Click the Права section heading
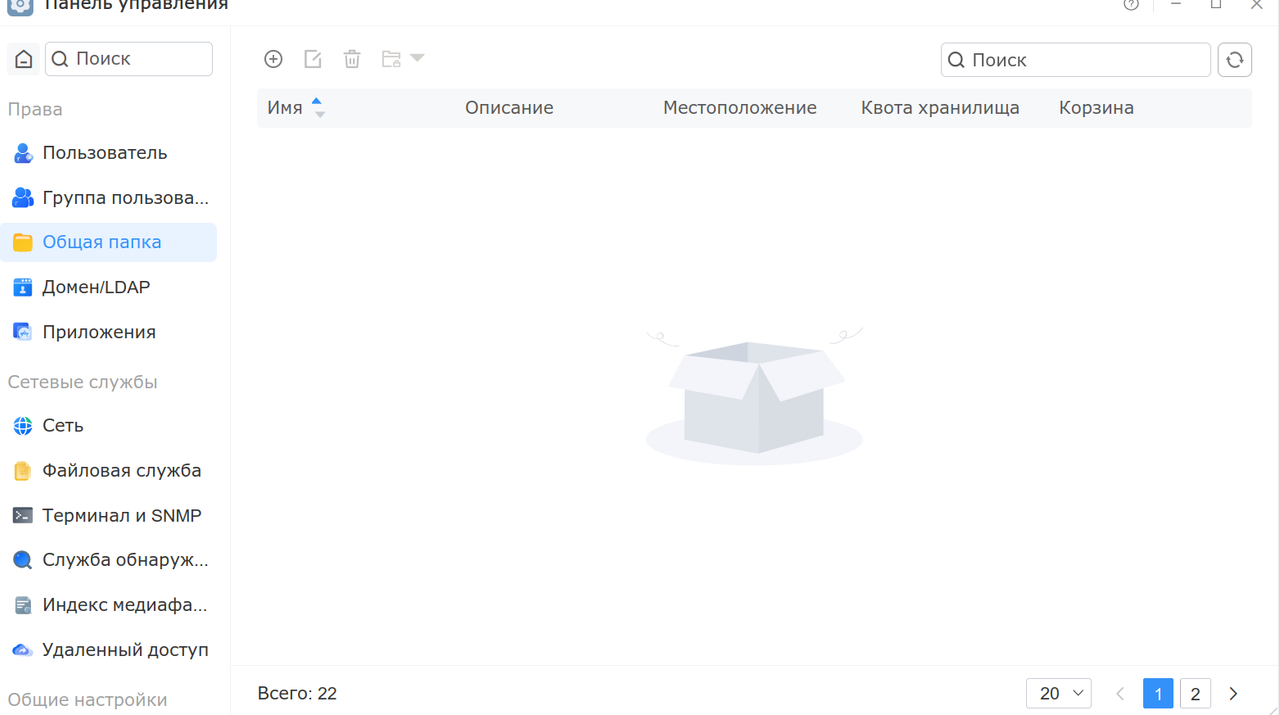1279x715 pixels. [35, 109]
